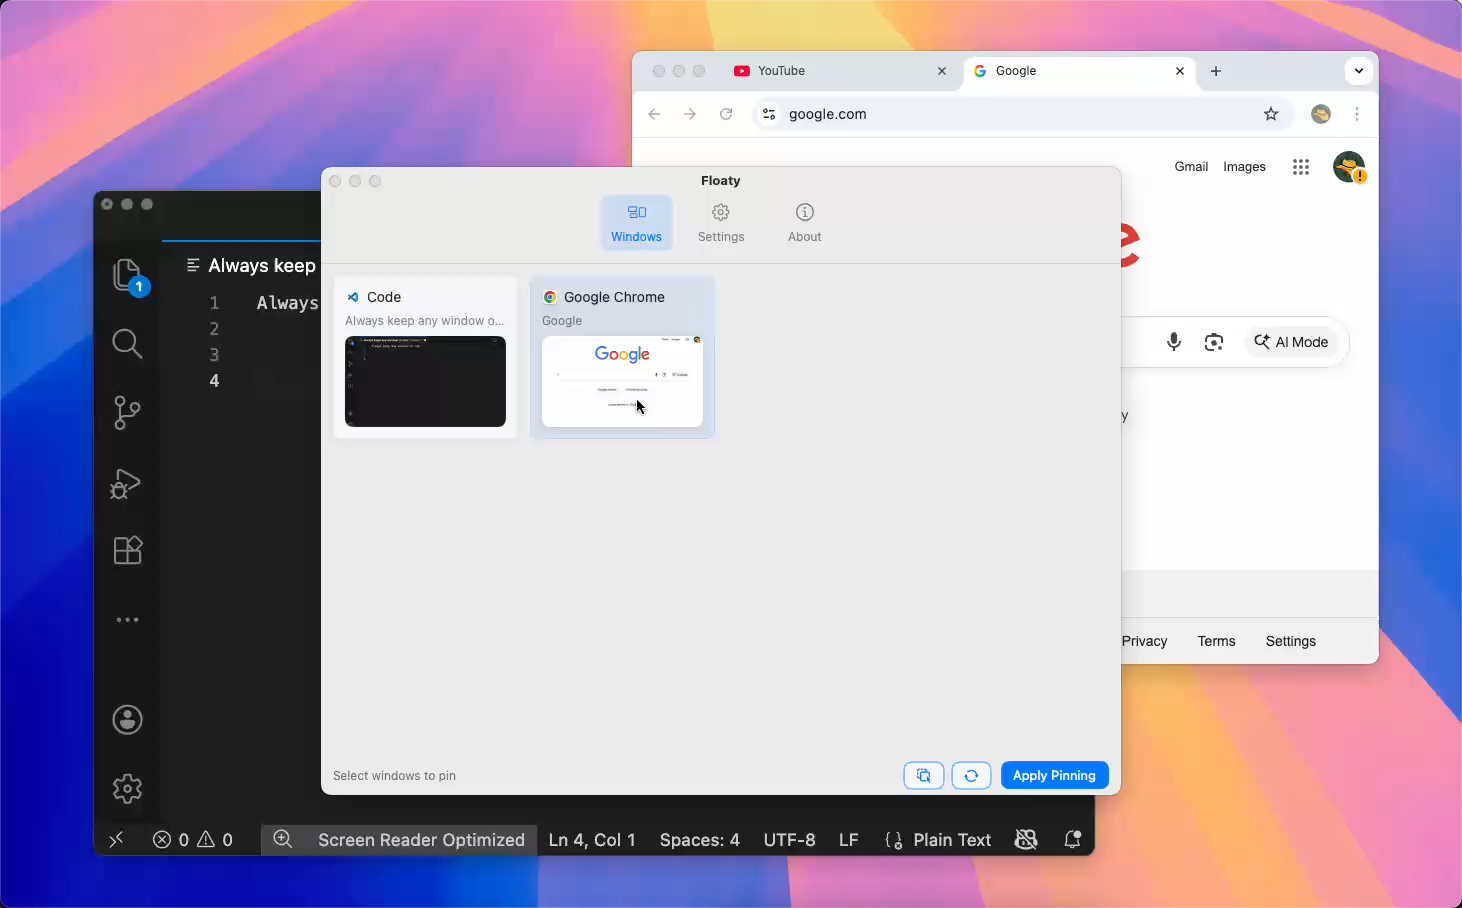This screenshot has width=1462, height=908.
Task: Refresh the window list in Floaty
Action: (971, 775)
